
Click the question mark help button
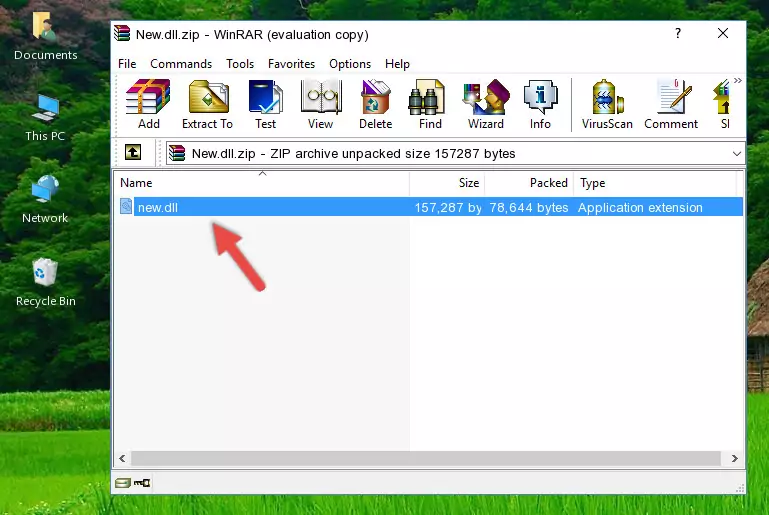pyautogui.click(x=678, y=33)
